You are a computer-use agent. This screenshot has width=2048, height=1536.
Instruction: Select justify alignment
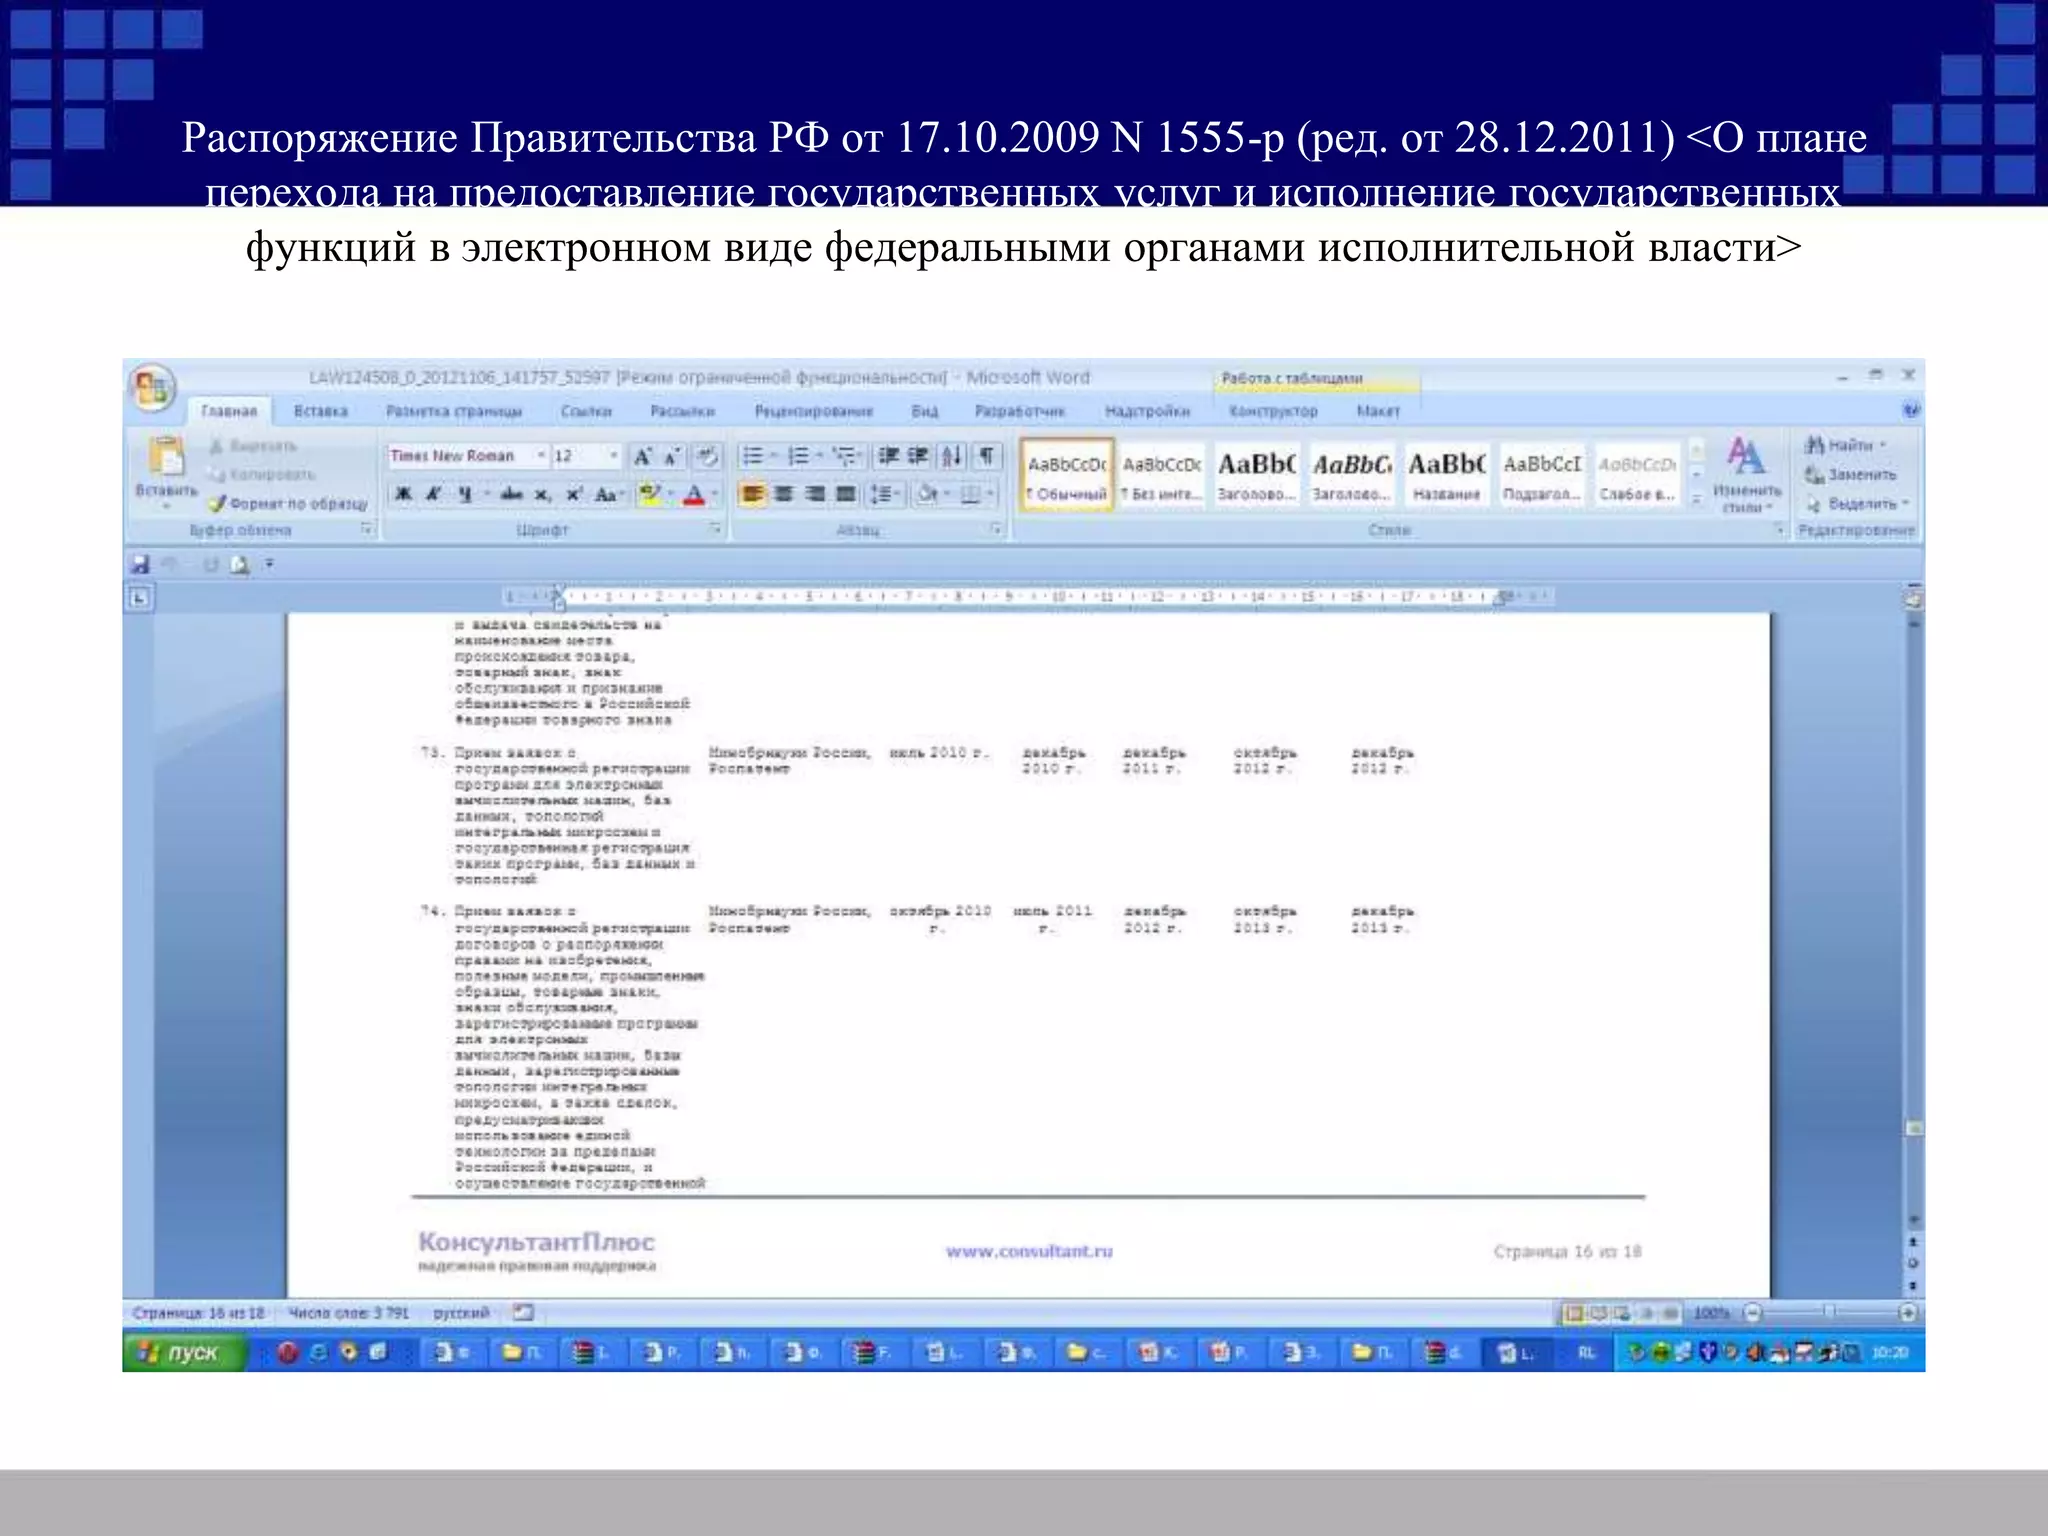pos(846,494)
